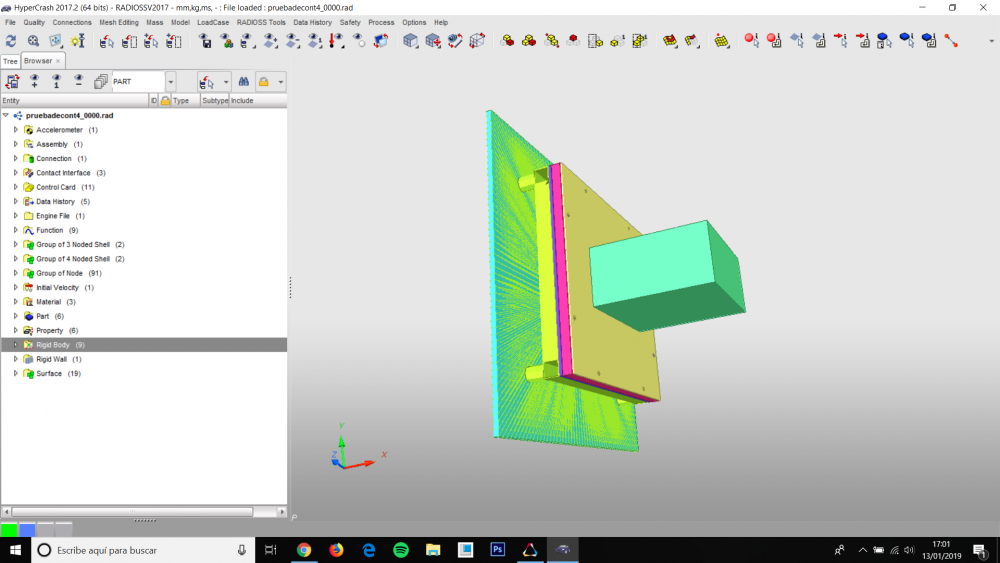Expand the Rigid Body tree node
The width and height of the screenshot is (1000, 563).
[x=16, y=345]
